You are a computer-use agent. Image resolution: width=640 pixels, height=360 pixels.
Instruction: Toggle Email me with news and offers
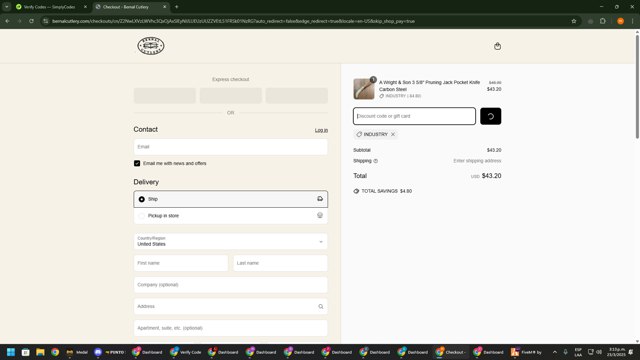(137, 163)
